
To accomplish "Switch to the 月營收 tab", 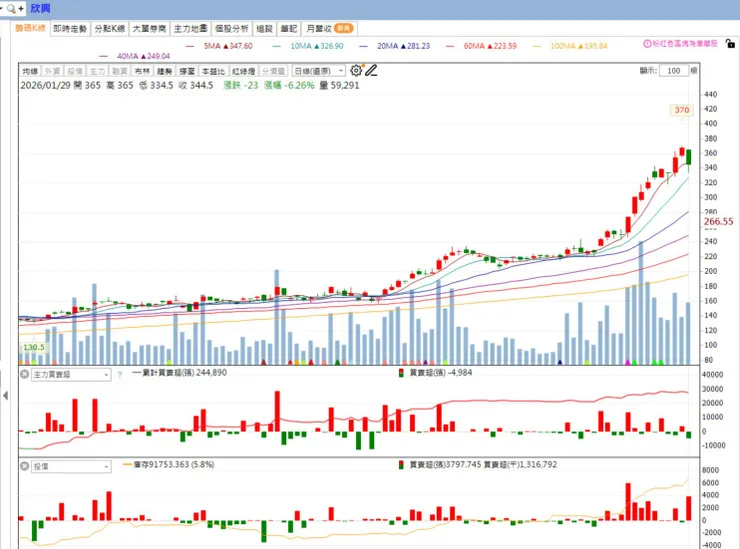I will (329, 29).
